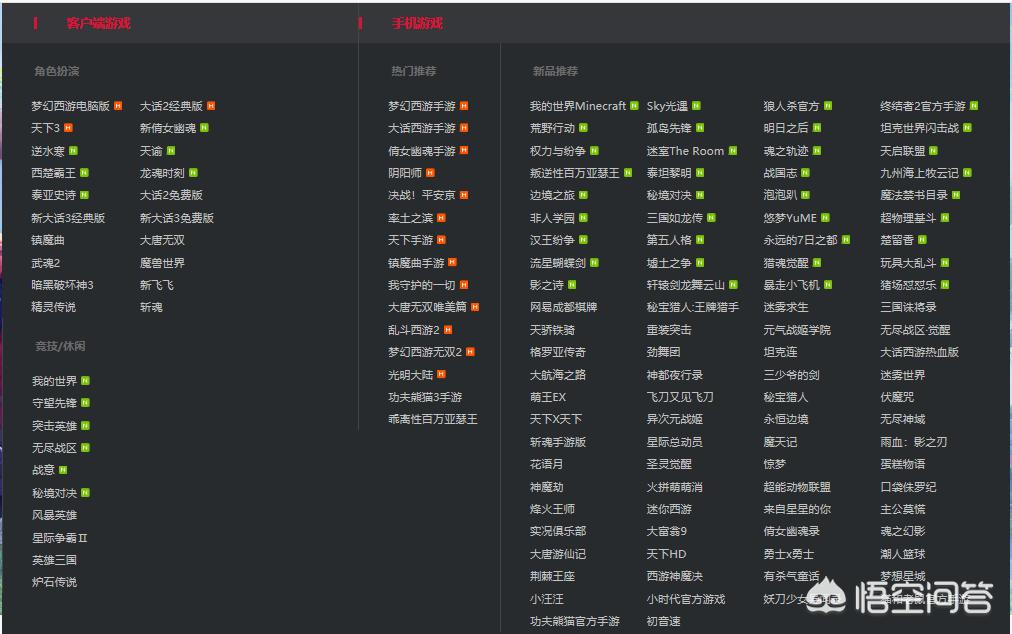Image resolution: width=1012 pixels, height=634 pixels.
Task: Click the new badge next to Sky光遇
Action: tap(696, 106)
